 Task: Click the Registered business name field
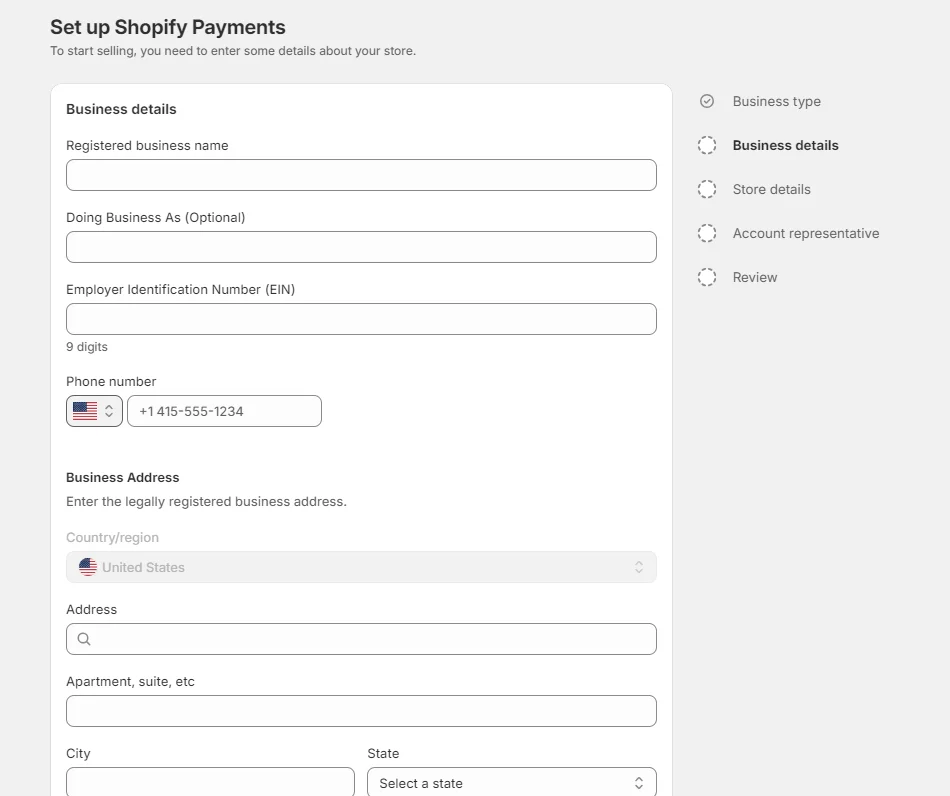361,175
